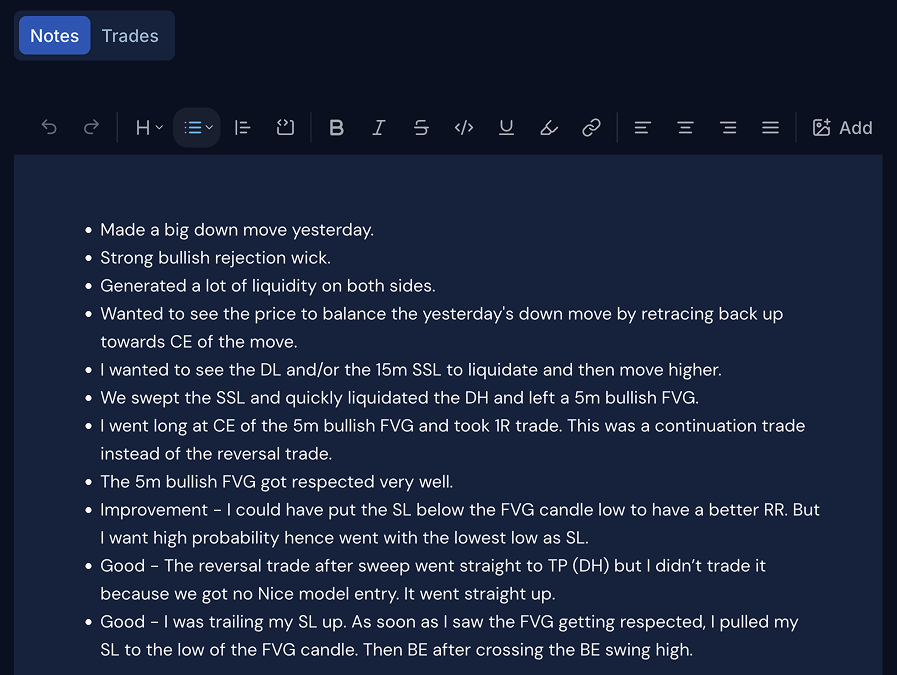This screenshot has width=897, height=675.
Task: Toggle underline formatting
Action: click(506, 127)
